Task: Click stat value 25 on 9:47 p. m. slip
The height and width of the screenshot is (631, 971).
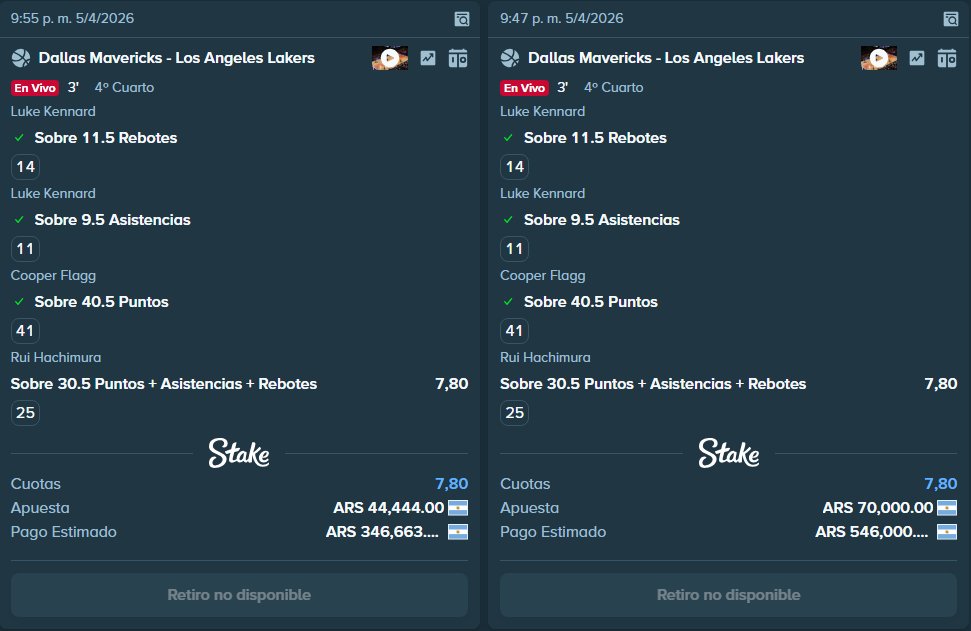Action: 515,413
